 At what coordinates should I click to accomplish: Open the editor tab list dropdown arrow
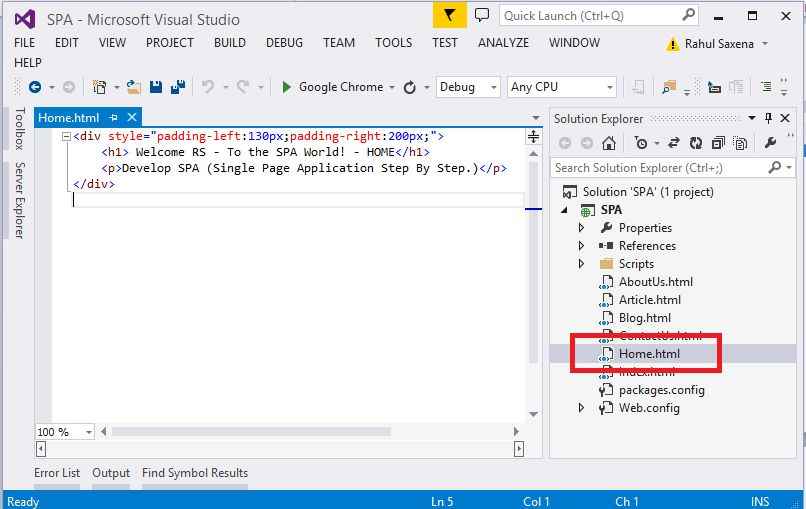pos(536,118)
